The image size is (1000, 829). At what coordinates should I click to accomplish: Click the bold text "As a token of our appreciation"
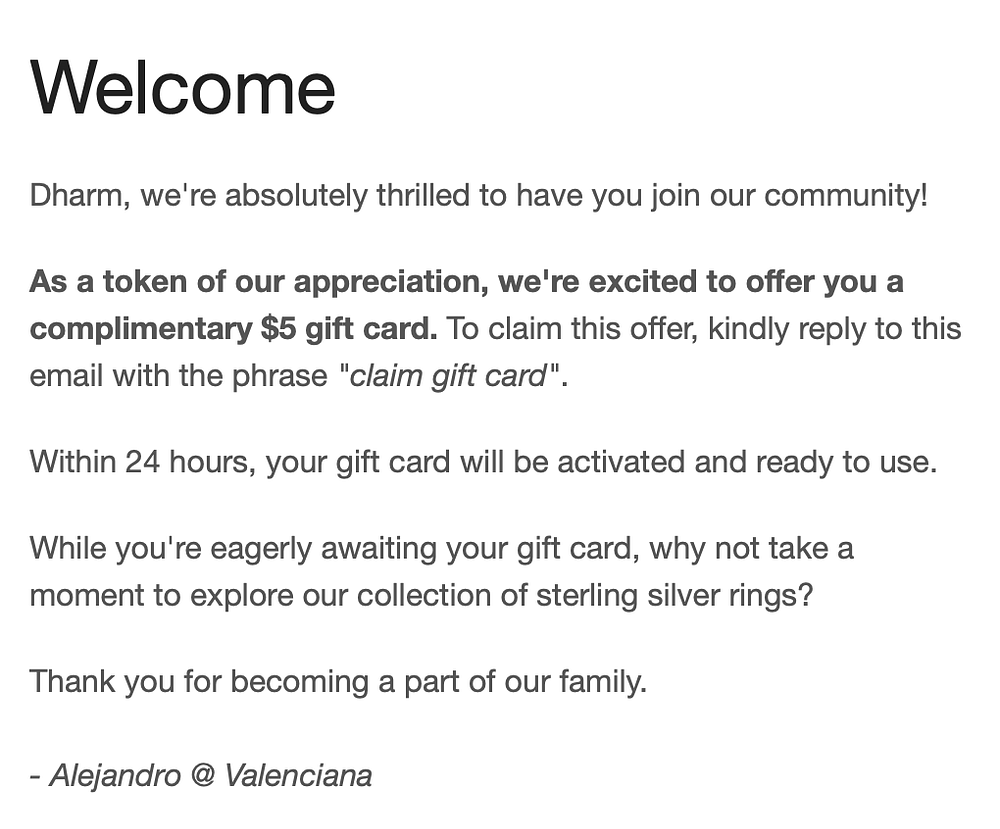(x=254, y=282)
